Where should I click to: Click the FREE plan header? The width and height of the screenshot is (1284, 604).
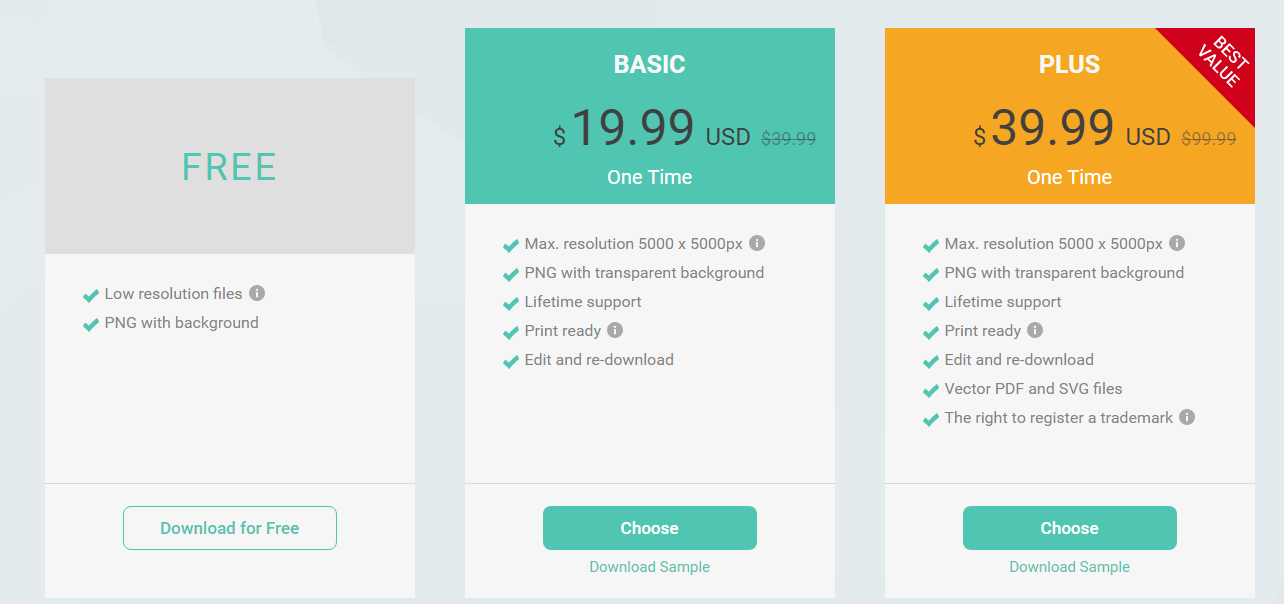pos(230,166)
